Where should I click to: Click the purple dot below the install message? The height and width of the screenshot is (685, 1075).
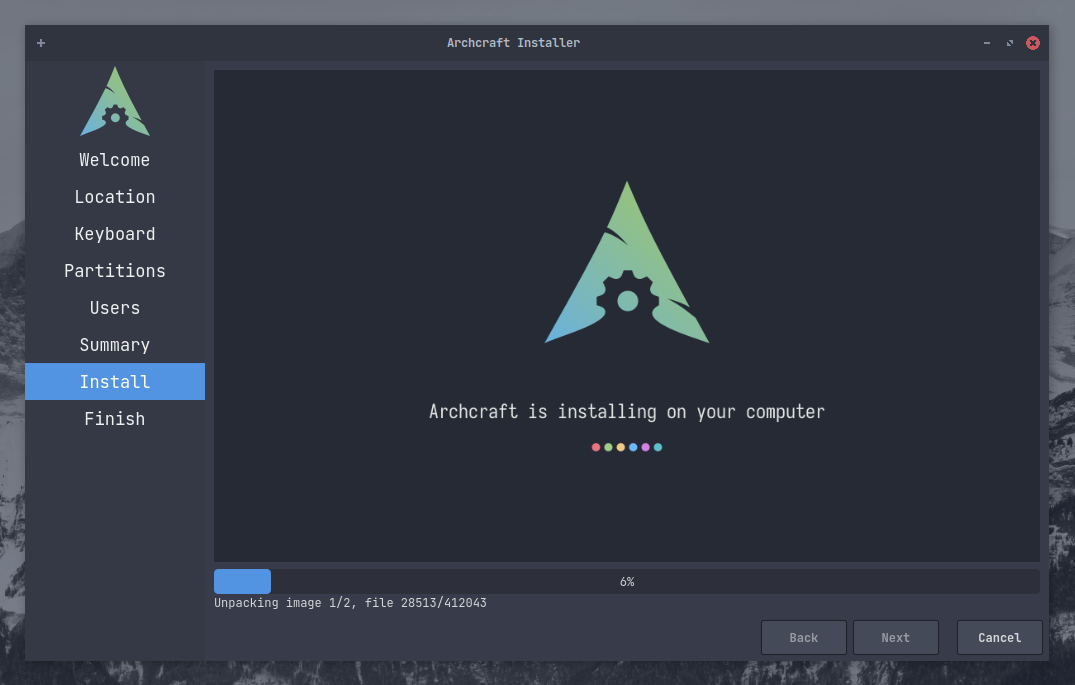645,447
